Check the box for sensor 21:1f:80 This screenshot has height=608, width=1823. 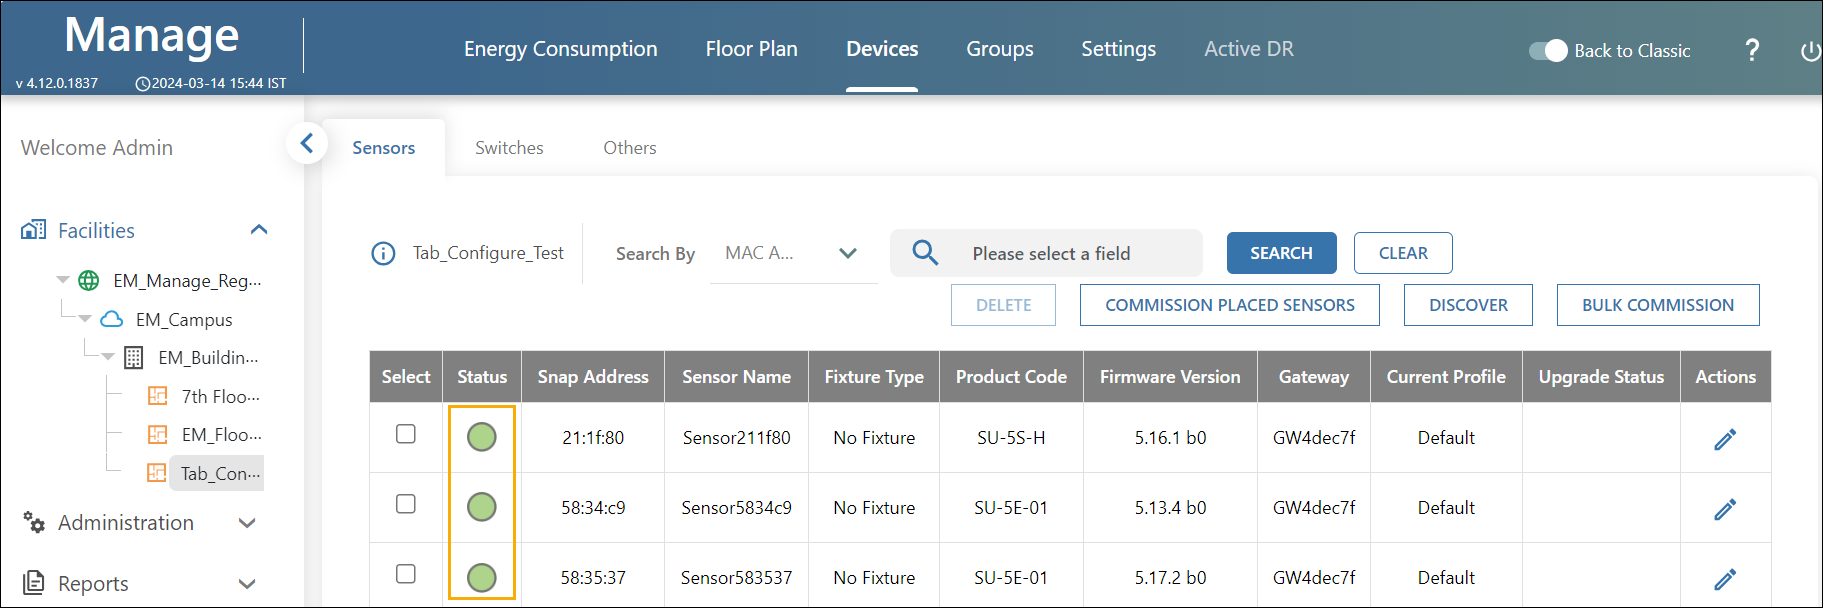pos(405,434)
